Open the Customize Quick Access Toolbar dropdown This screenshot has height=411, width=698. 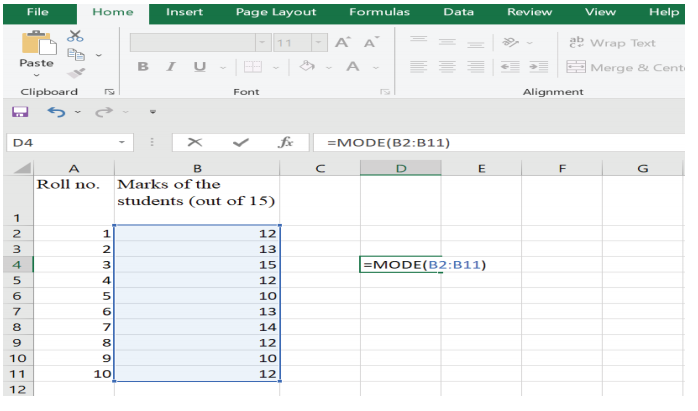pos(152,112)
